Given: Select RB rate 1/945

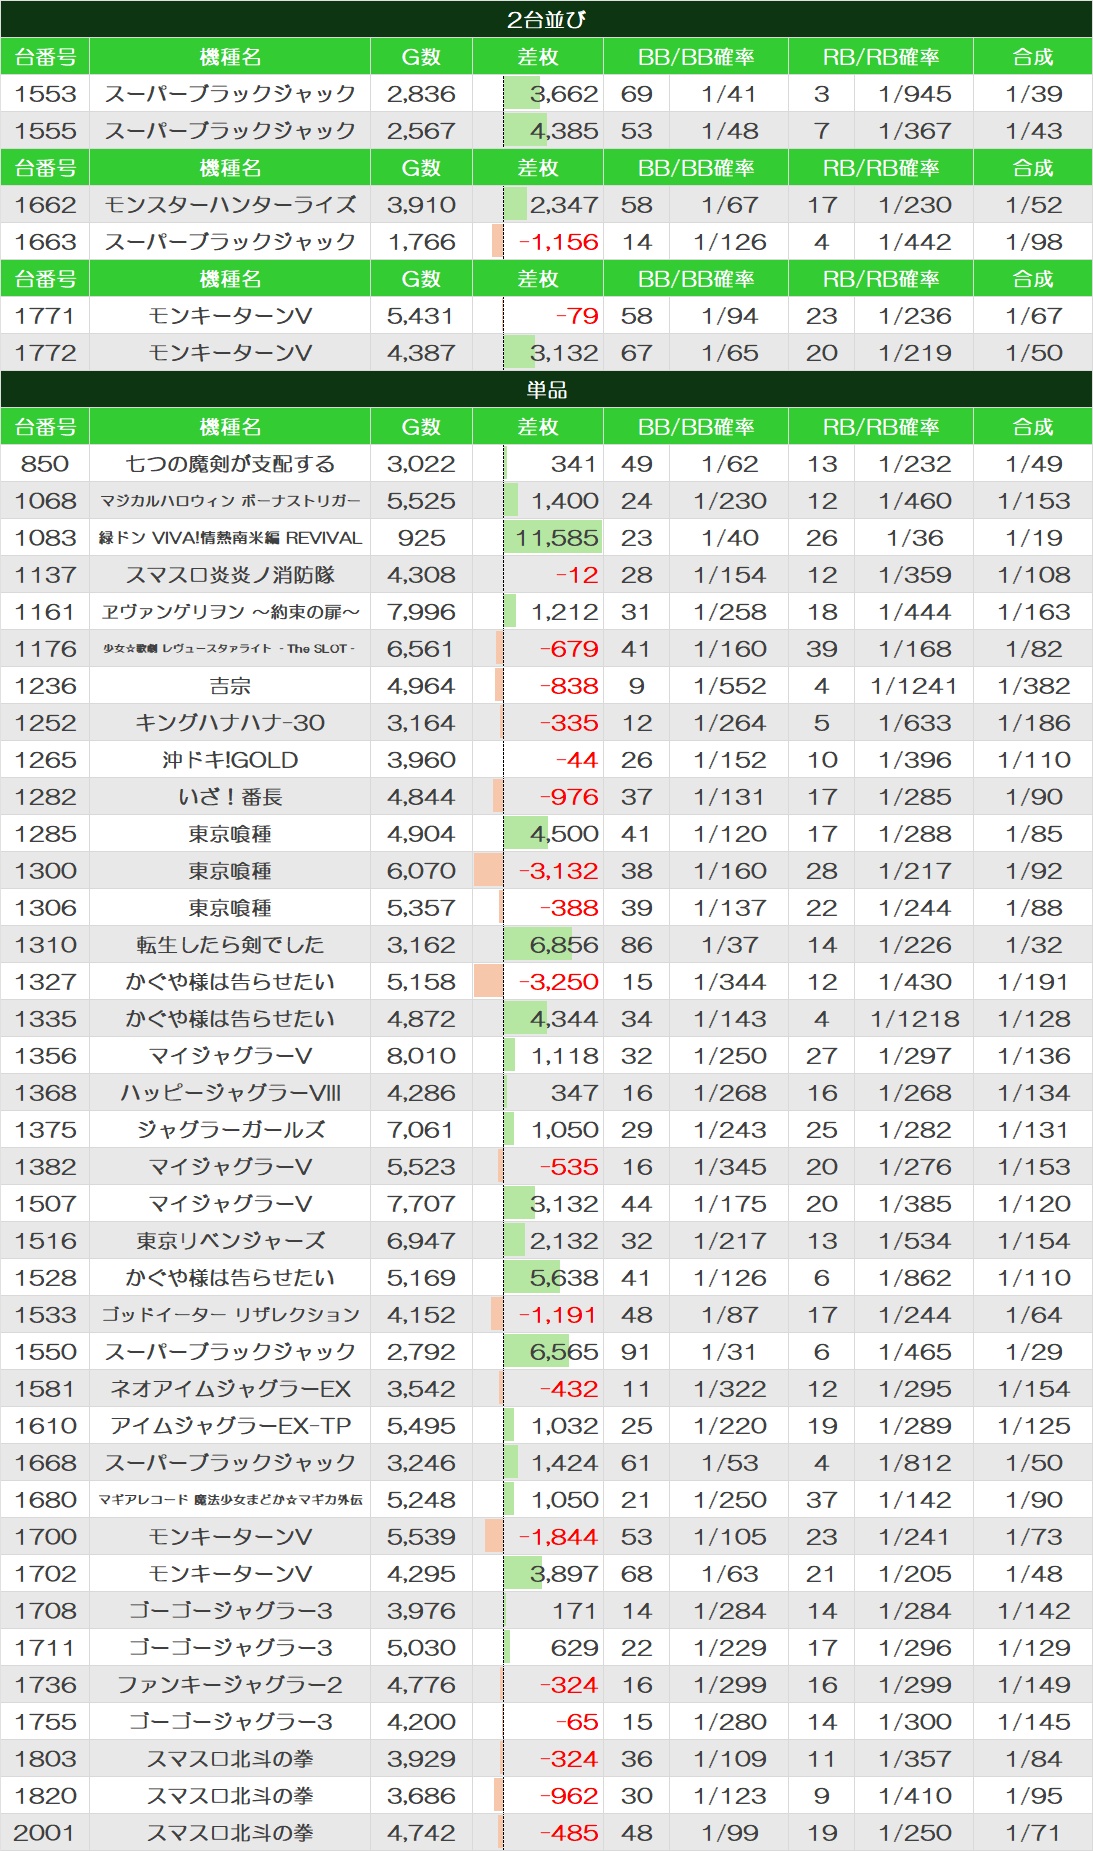Looking at the screenshot, I should point(915,94).
